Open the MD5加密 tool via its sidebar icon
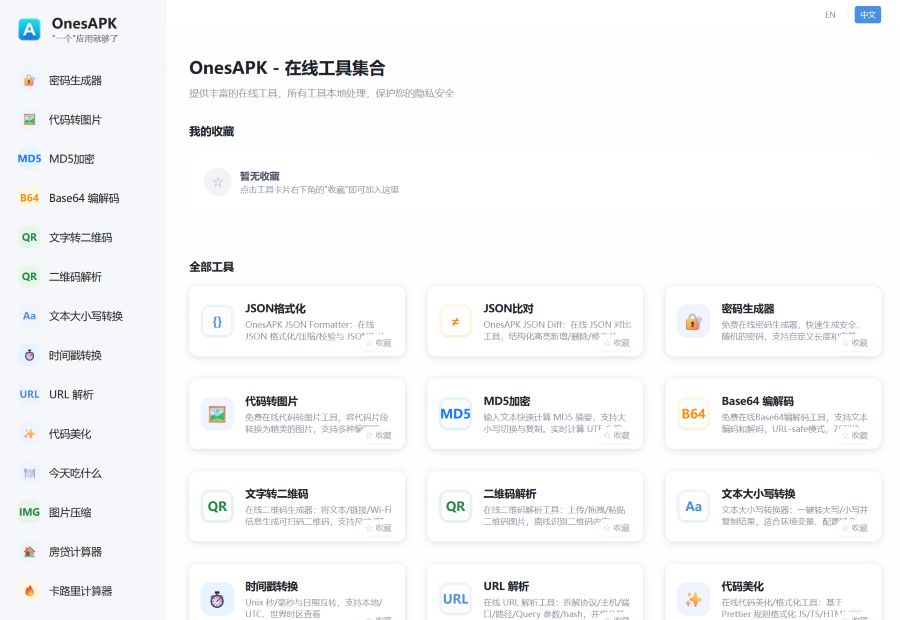This screenshot has height=620, width=900. [29, 158]
